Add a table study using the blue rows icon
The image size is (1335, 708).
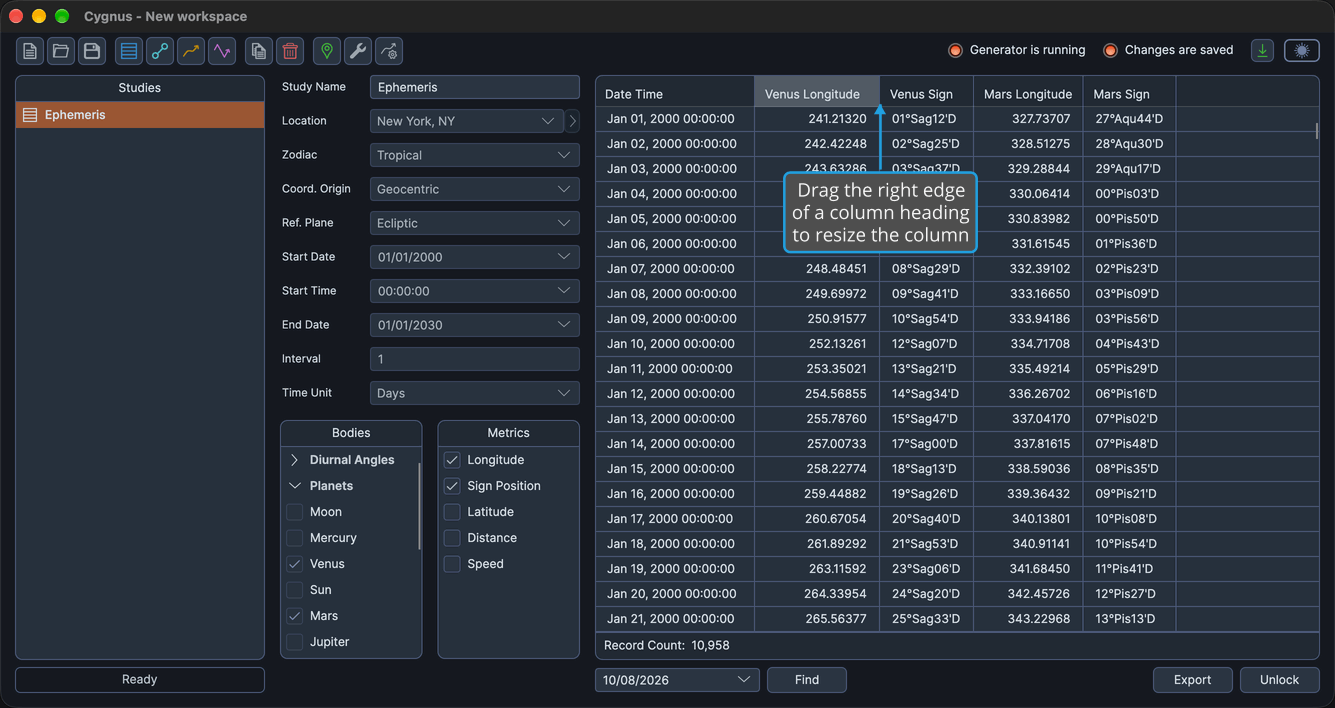click(x=129, y=51)
